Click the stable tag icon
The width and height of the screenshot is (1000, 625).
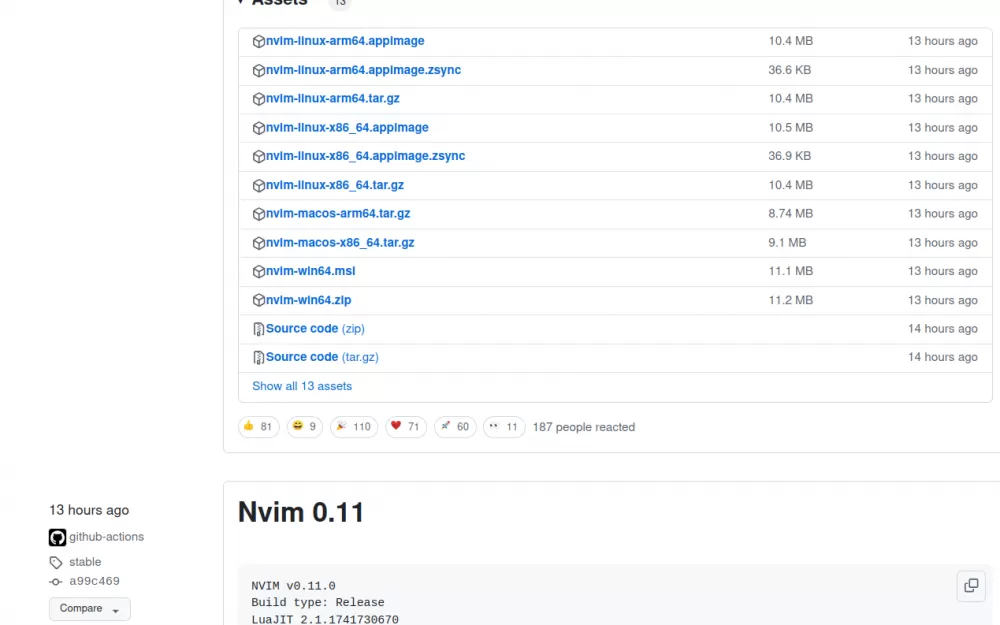coord(56,562)
